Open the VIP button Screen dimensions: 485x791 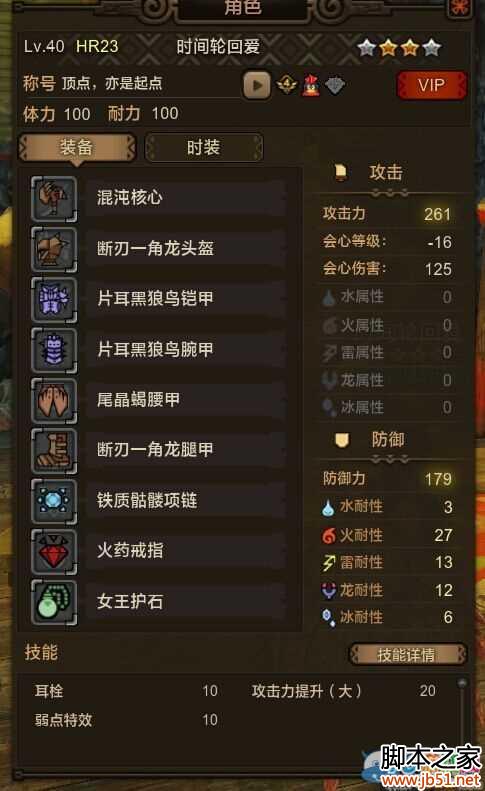(x=432, y=85)
